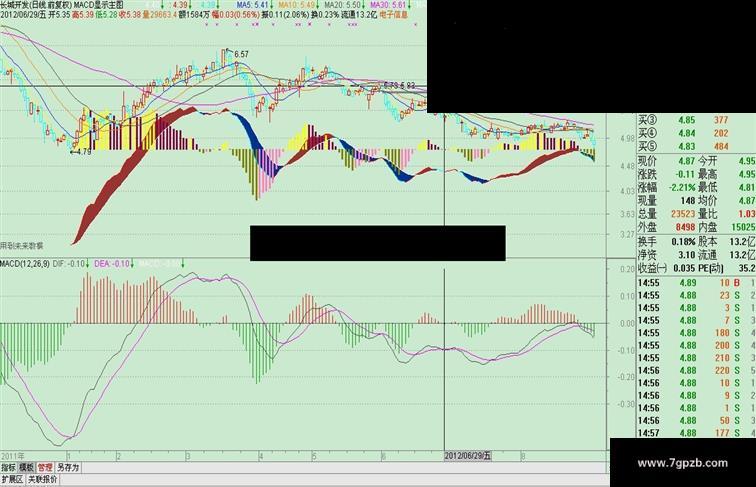Click the MACD(12,26,9) indicator label
Screen dimensions: 756x487
(x=25, y=264)
